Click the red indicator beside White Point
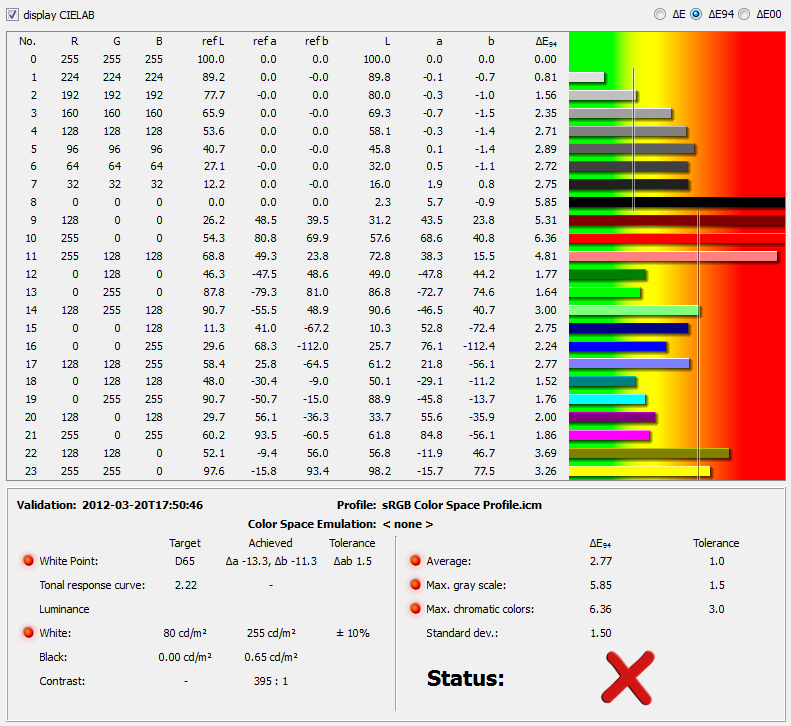The height and width of the screenshot is (726, 791). [x=29, y=561]
